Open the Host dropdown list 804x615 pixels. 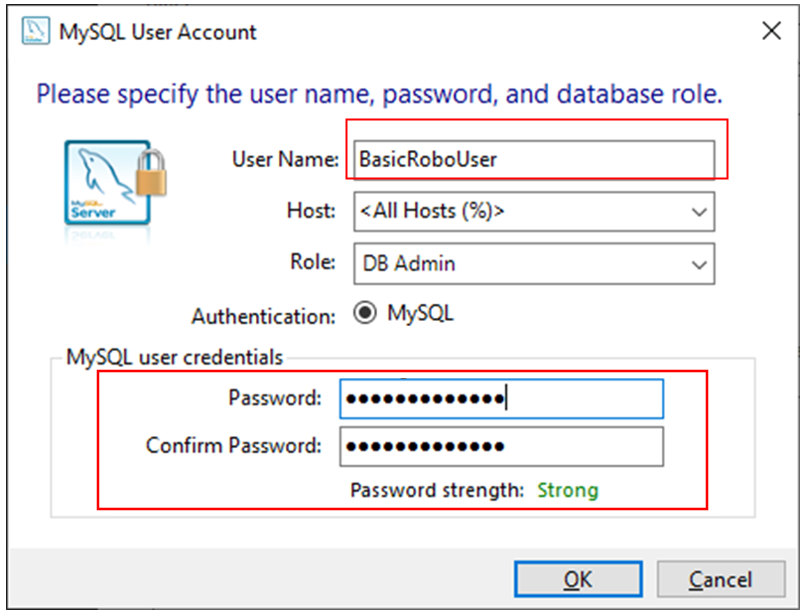534,211
